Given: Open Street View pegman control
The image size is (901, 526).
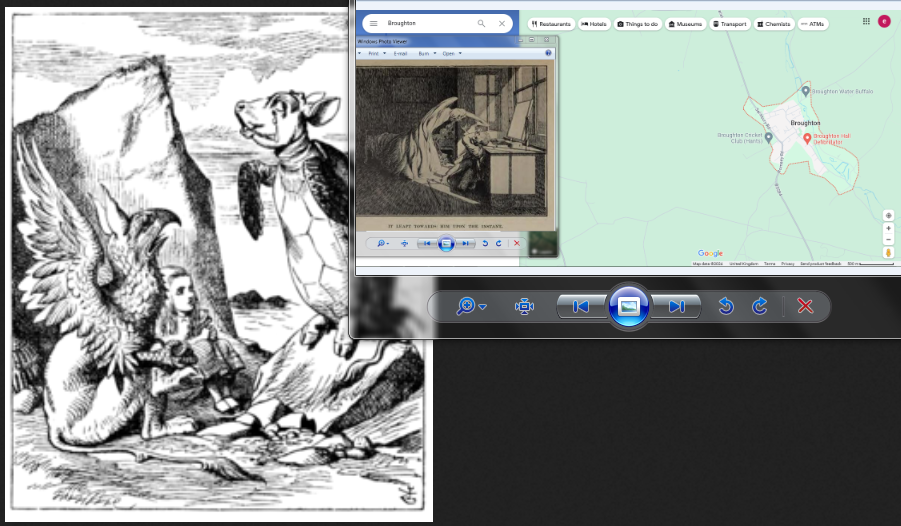Looking at the screenshot, I should (888, 252).
